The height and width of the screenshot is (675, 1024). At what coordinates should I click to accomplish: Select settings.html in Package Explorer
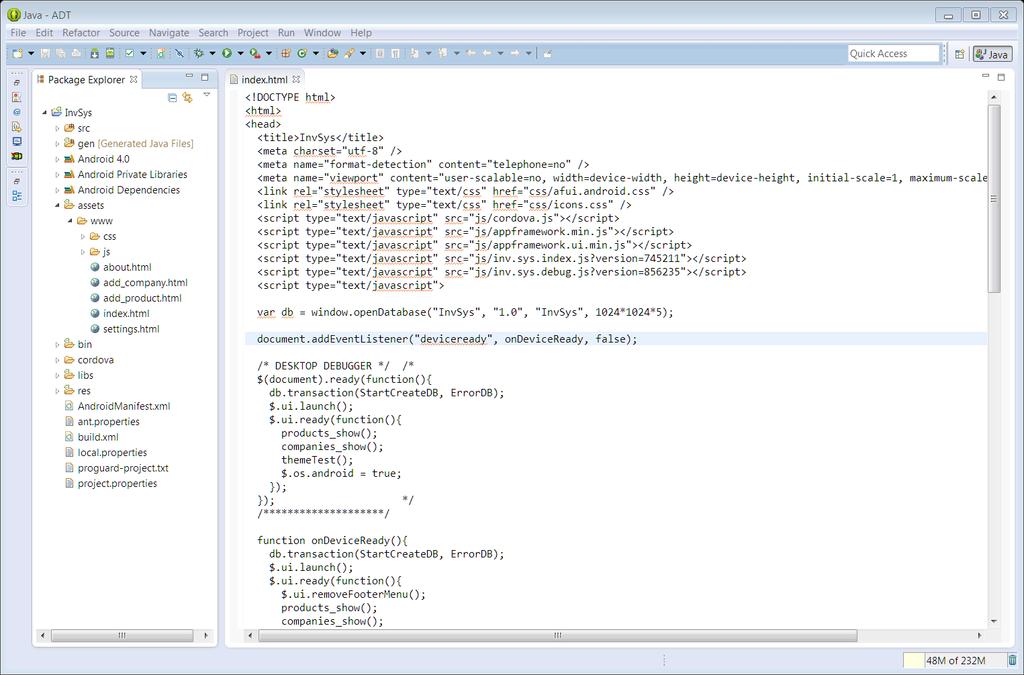[131, 329]
